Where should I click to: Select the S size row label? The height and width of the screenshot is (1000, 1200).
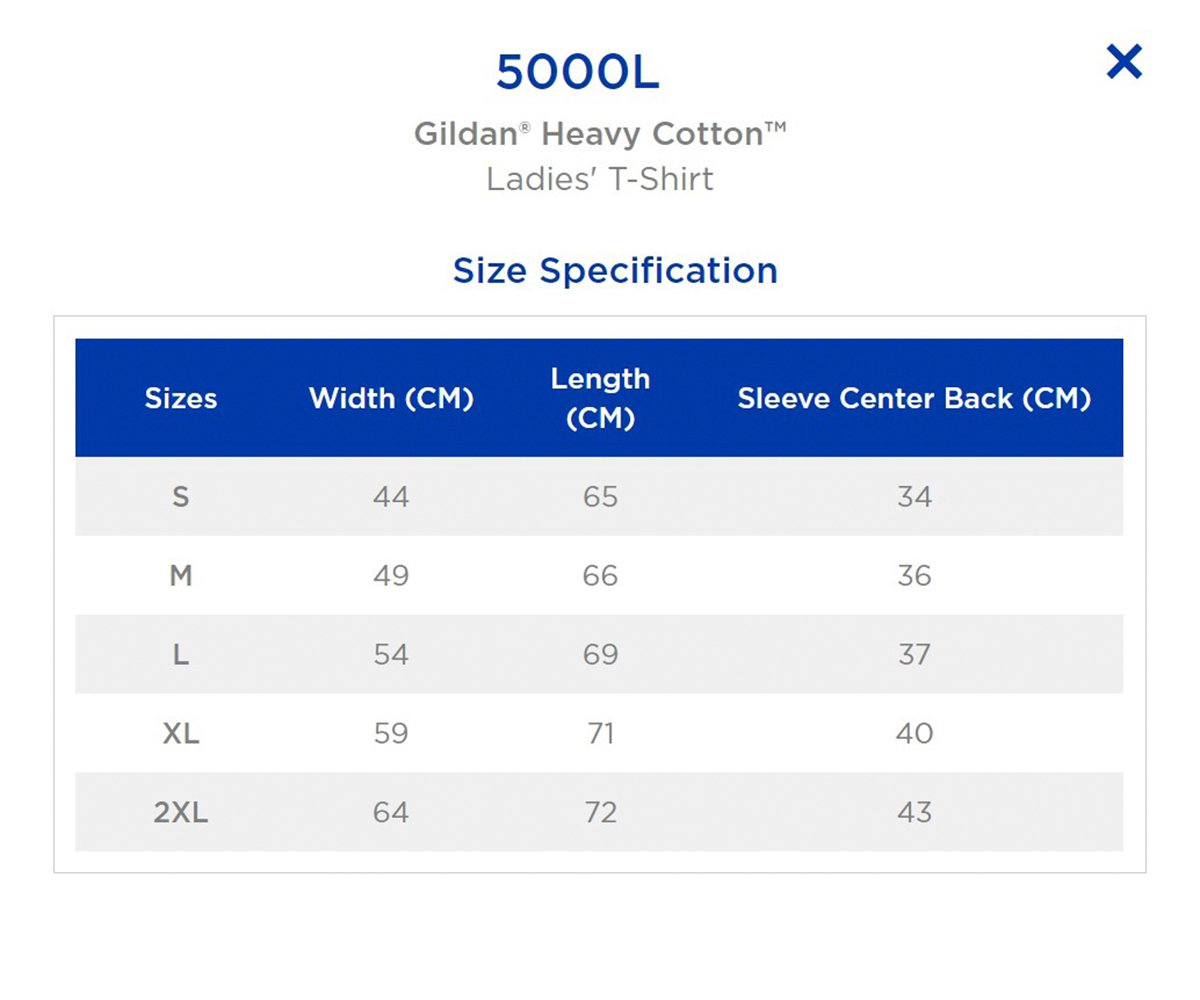tap(181, 497)
